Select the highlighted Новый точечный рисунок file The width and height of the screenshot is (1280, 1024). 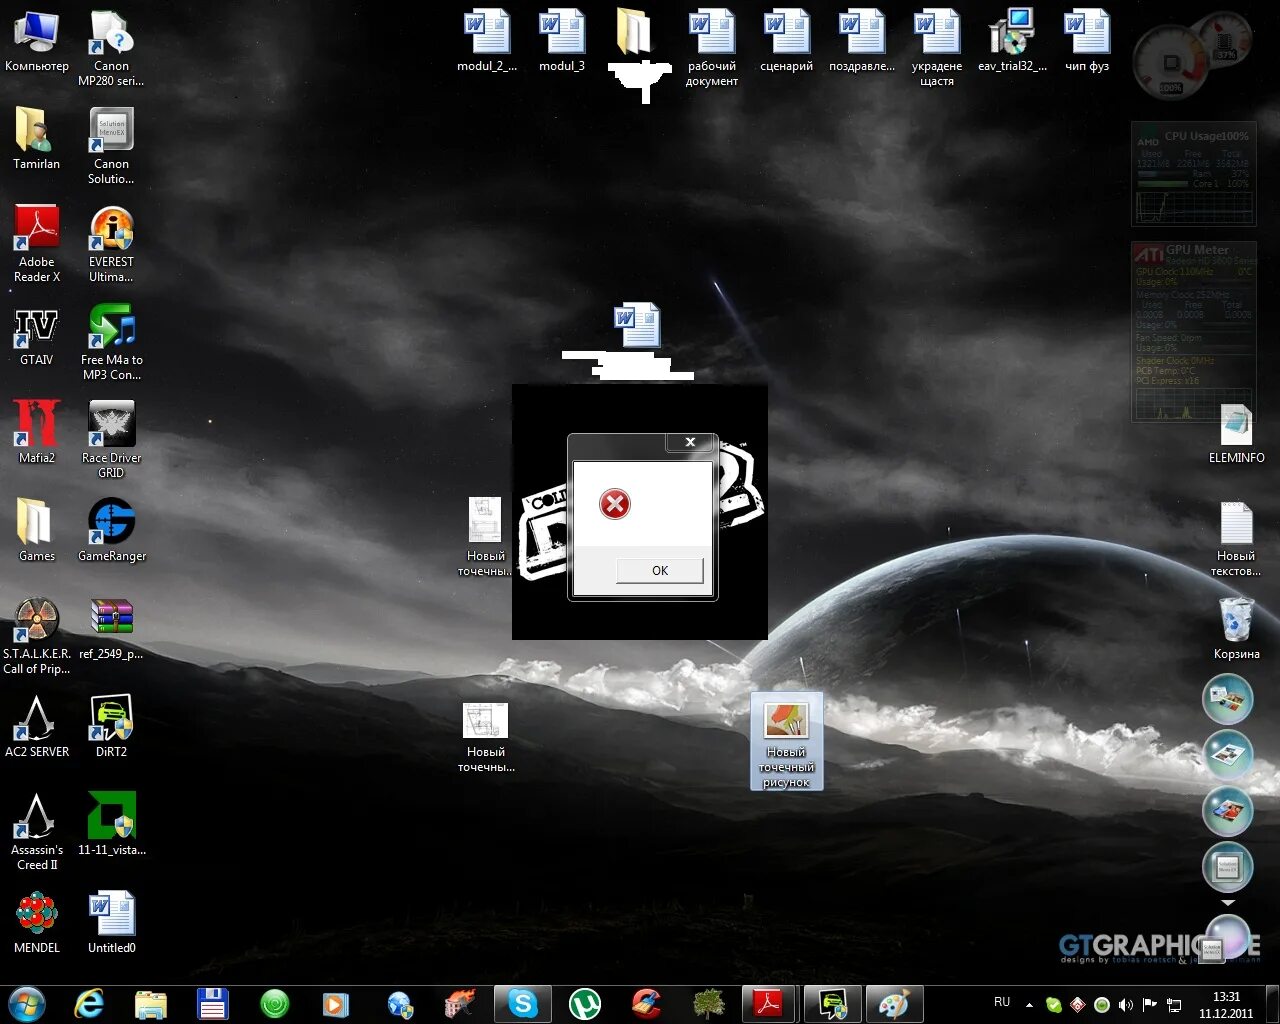[787, 742]
